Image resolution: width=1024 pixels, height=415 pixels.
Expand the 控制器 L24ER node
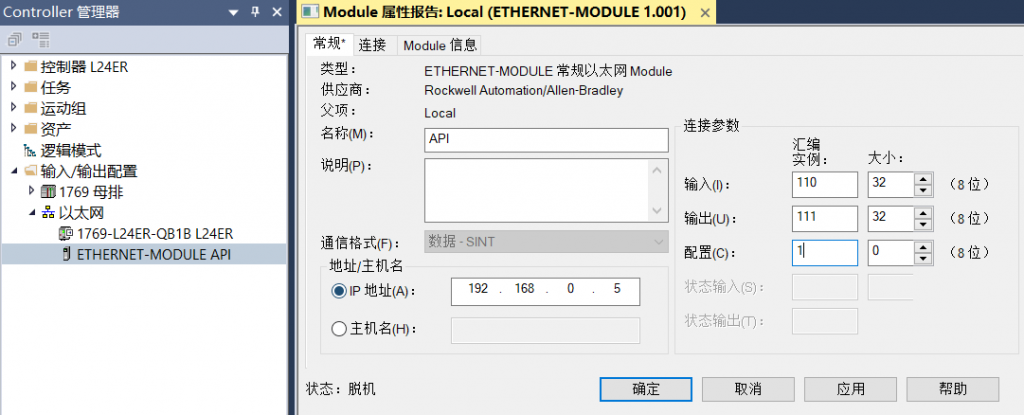(14, 66)
